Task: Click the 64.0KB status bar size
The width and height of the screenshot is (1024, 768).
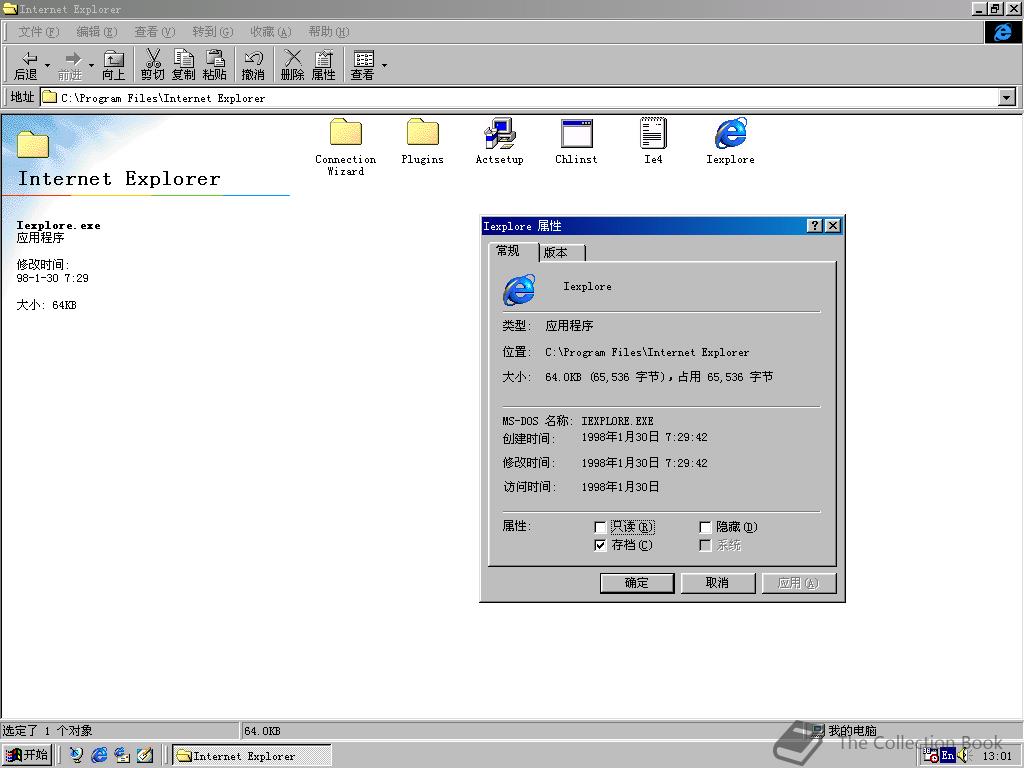Action: tap(262, 731)
